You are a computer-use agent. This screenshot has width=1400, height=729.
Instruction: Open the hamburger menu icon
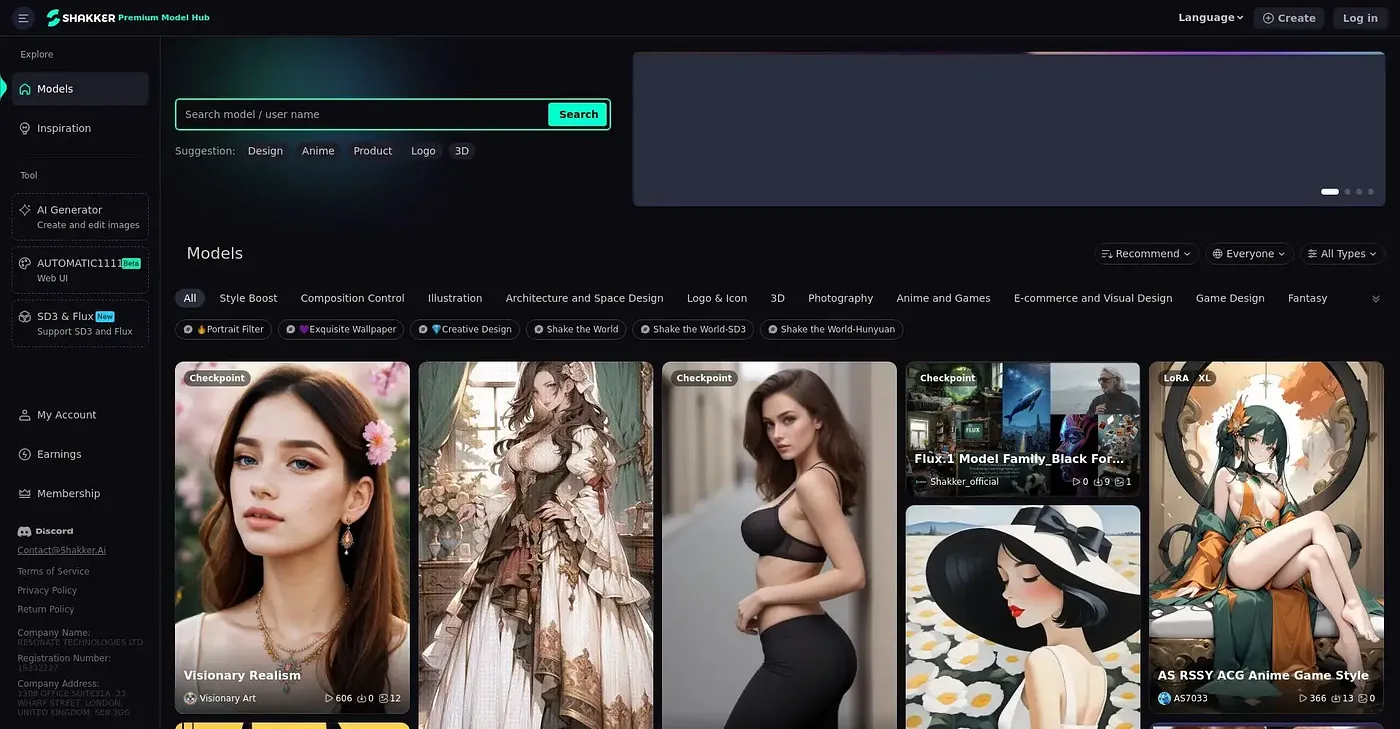click(x=23, y=18)
